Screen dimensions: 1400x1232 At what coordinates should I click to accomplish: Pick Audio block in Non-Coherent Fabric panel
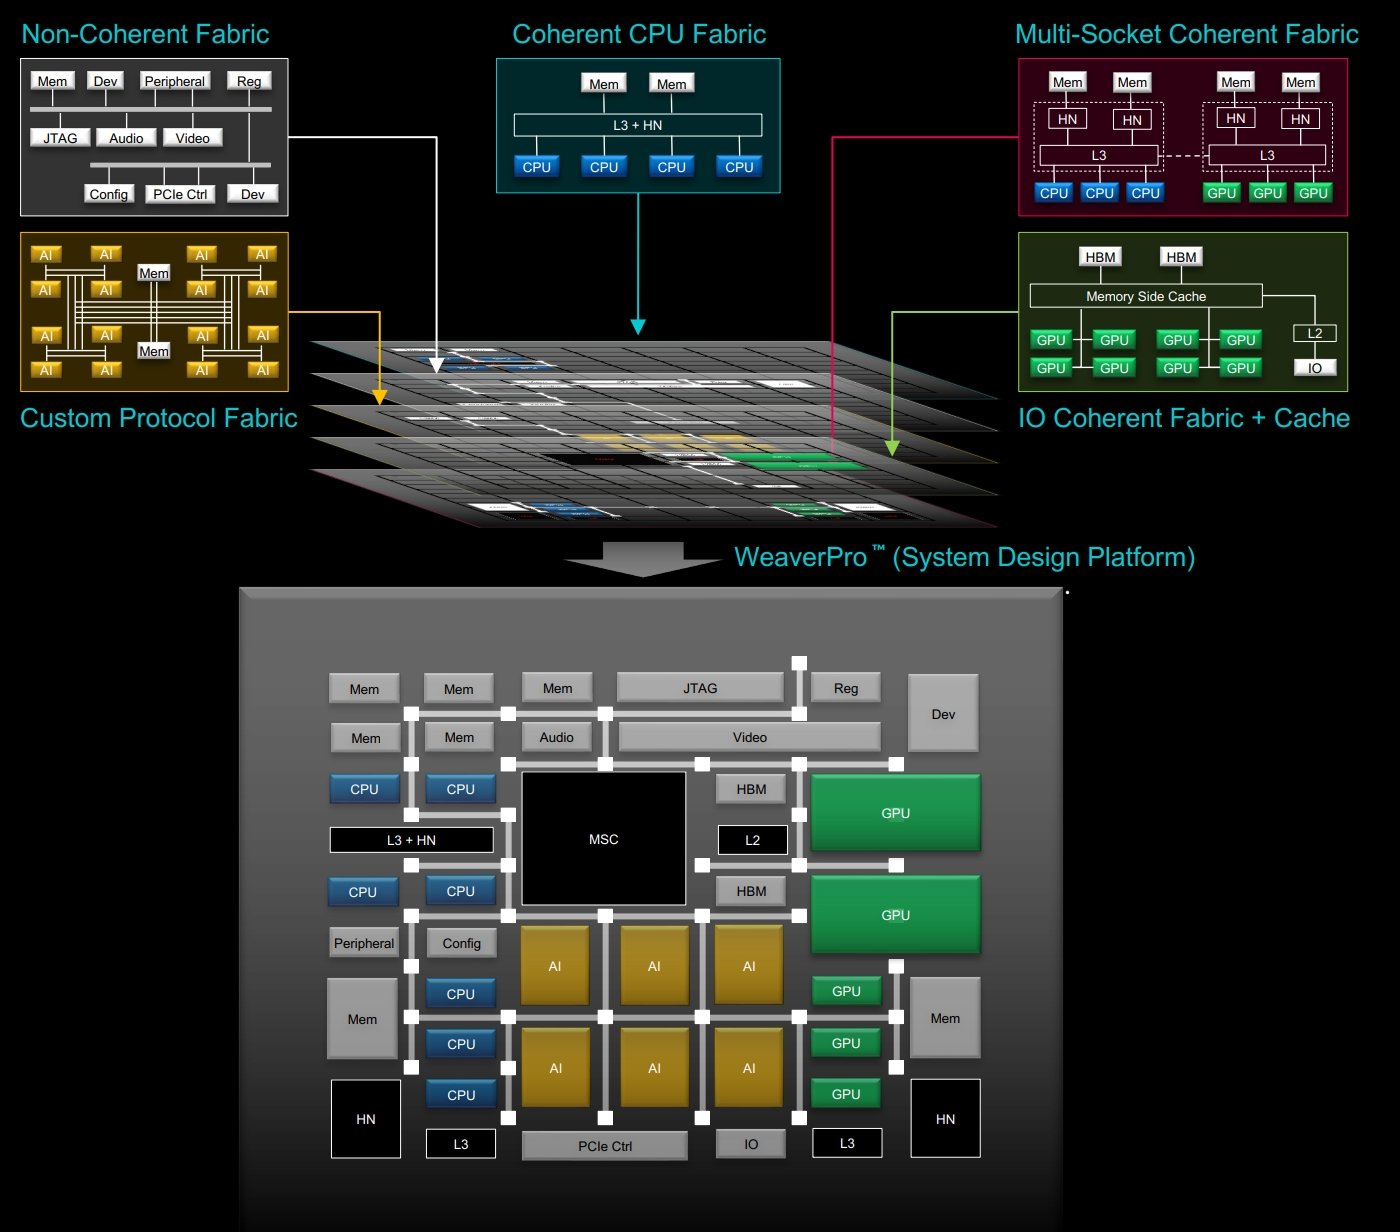click(x=126, y=138)
